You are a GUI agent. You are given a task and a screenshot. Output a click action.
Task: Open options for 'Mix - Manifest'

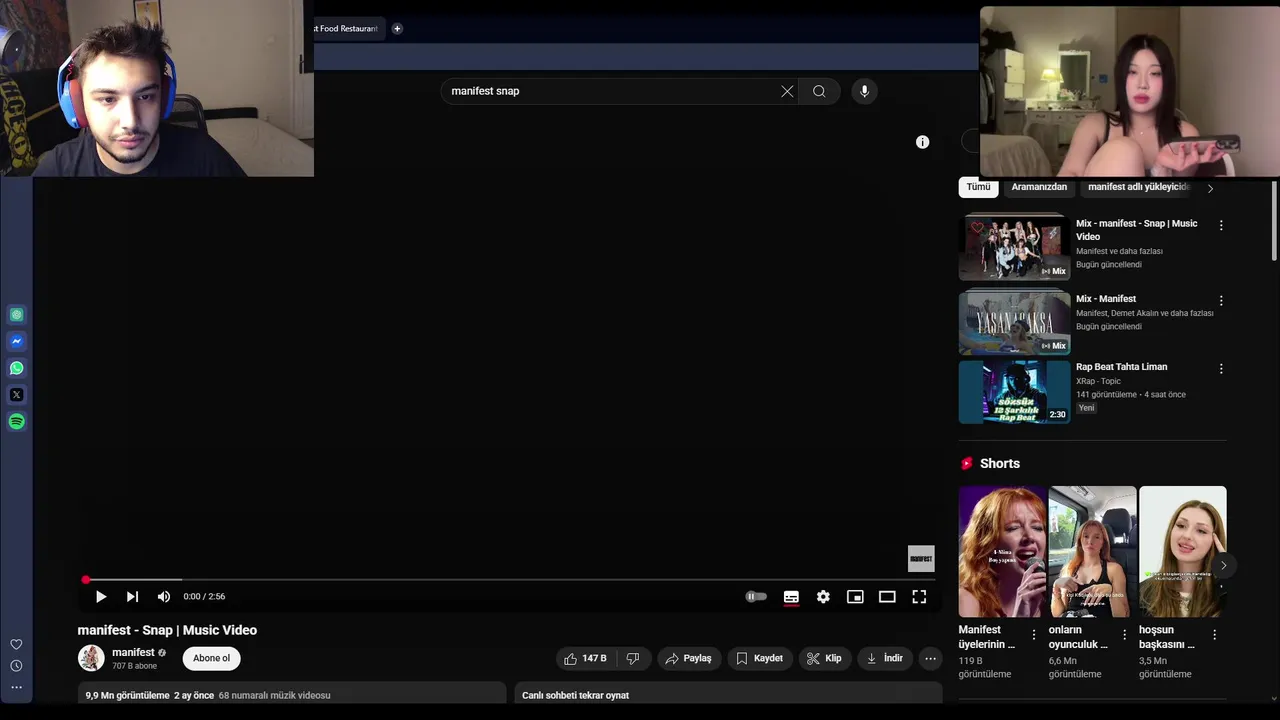point(1221,301)
